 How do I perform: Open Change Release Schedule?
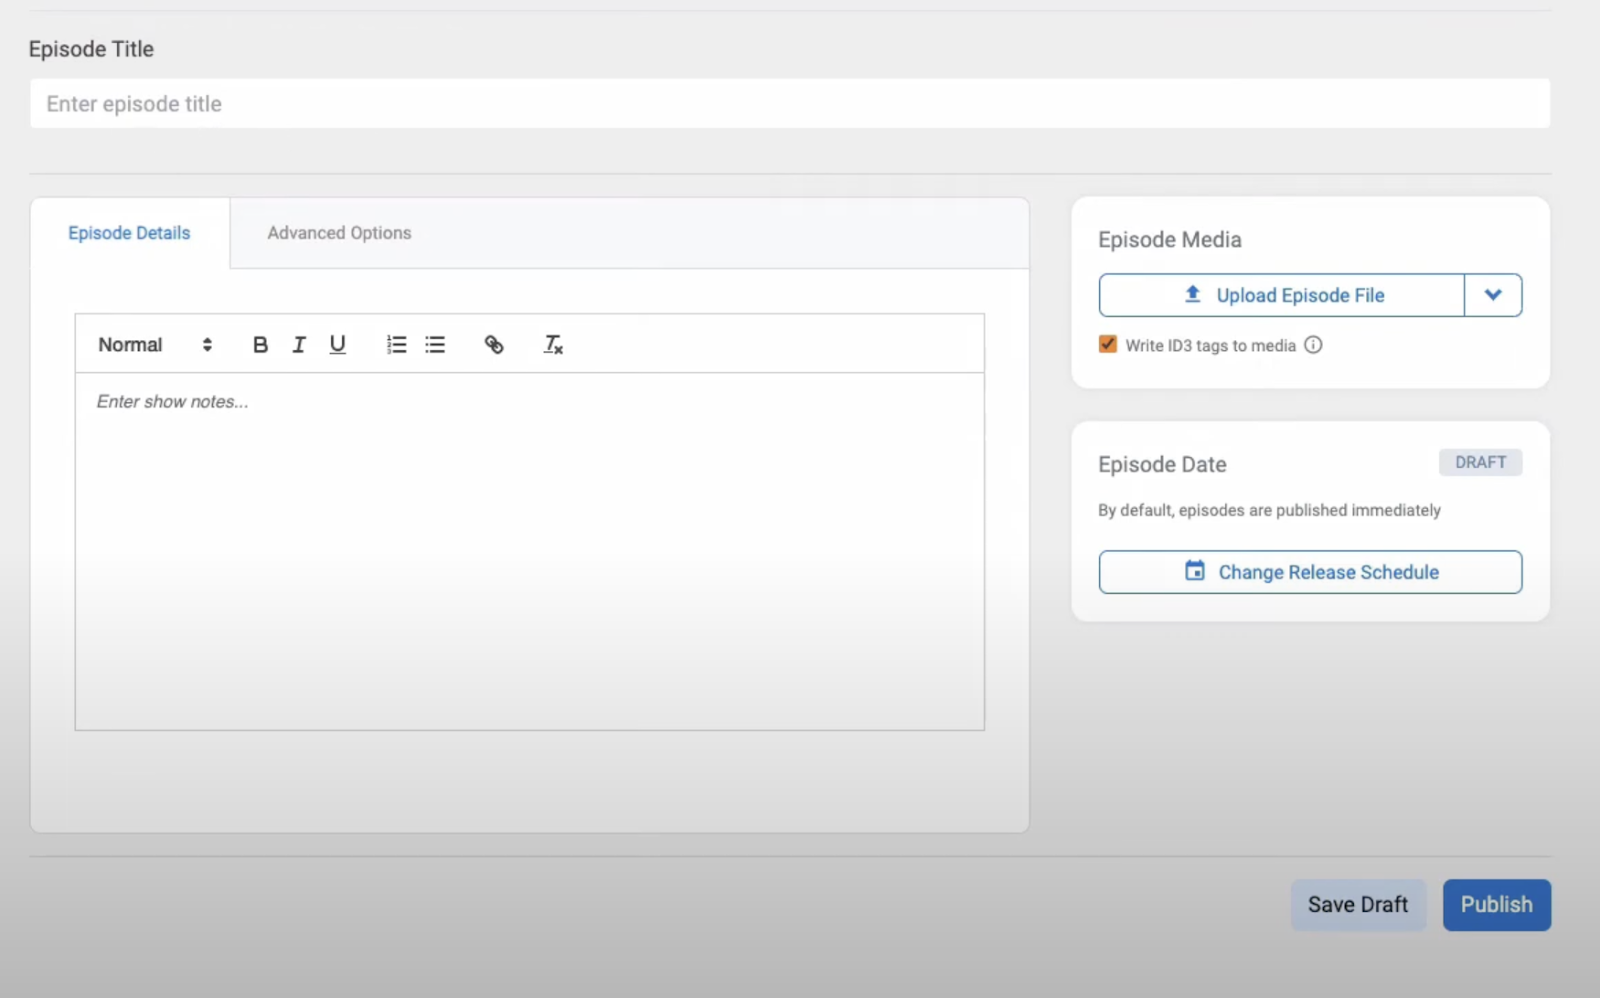[1310, 572]
